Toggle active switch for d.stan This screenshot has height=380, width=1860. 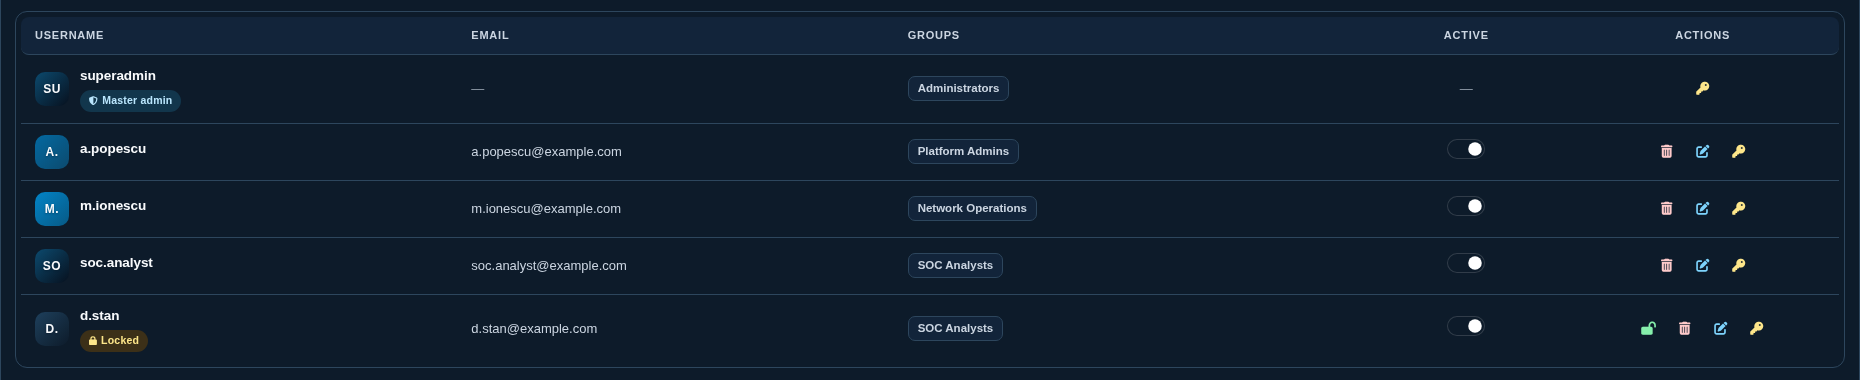1466,326
